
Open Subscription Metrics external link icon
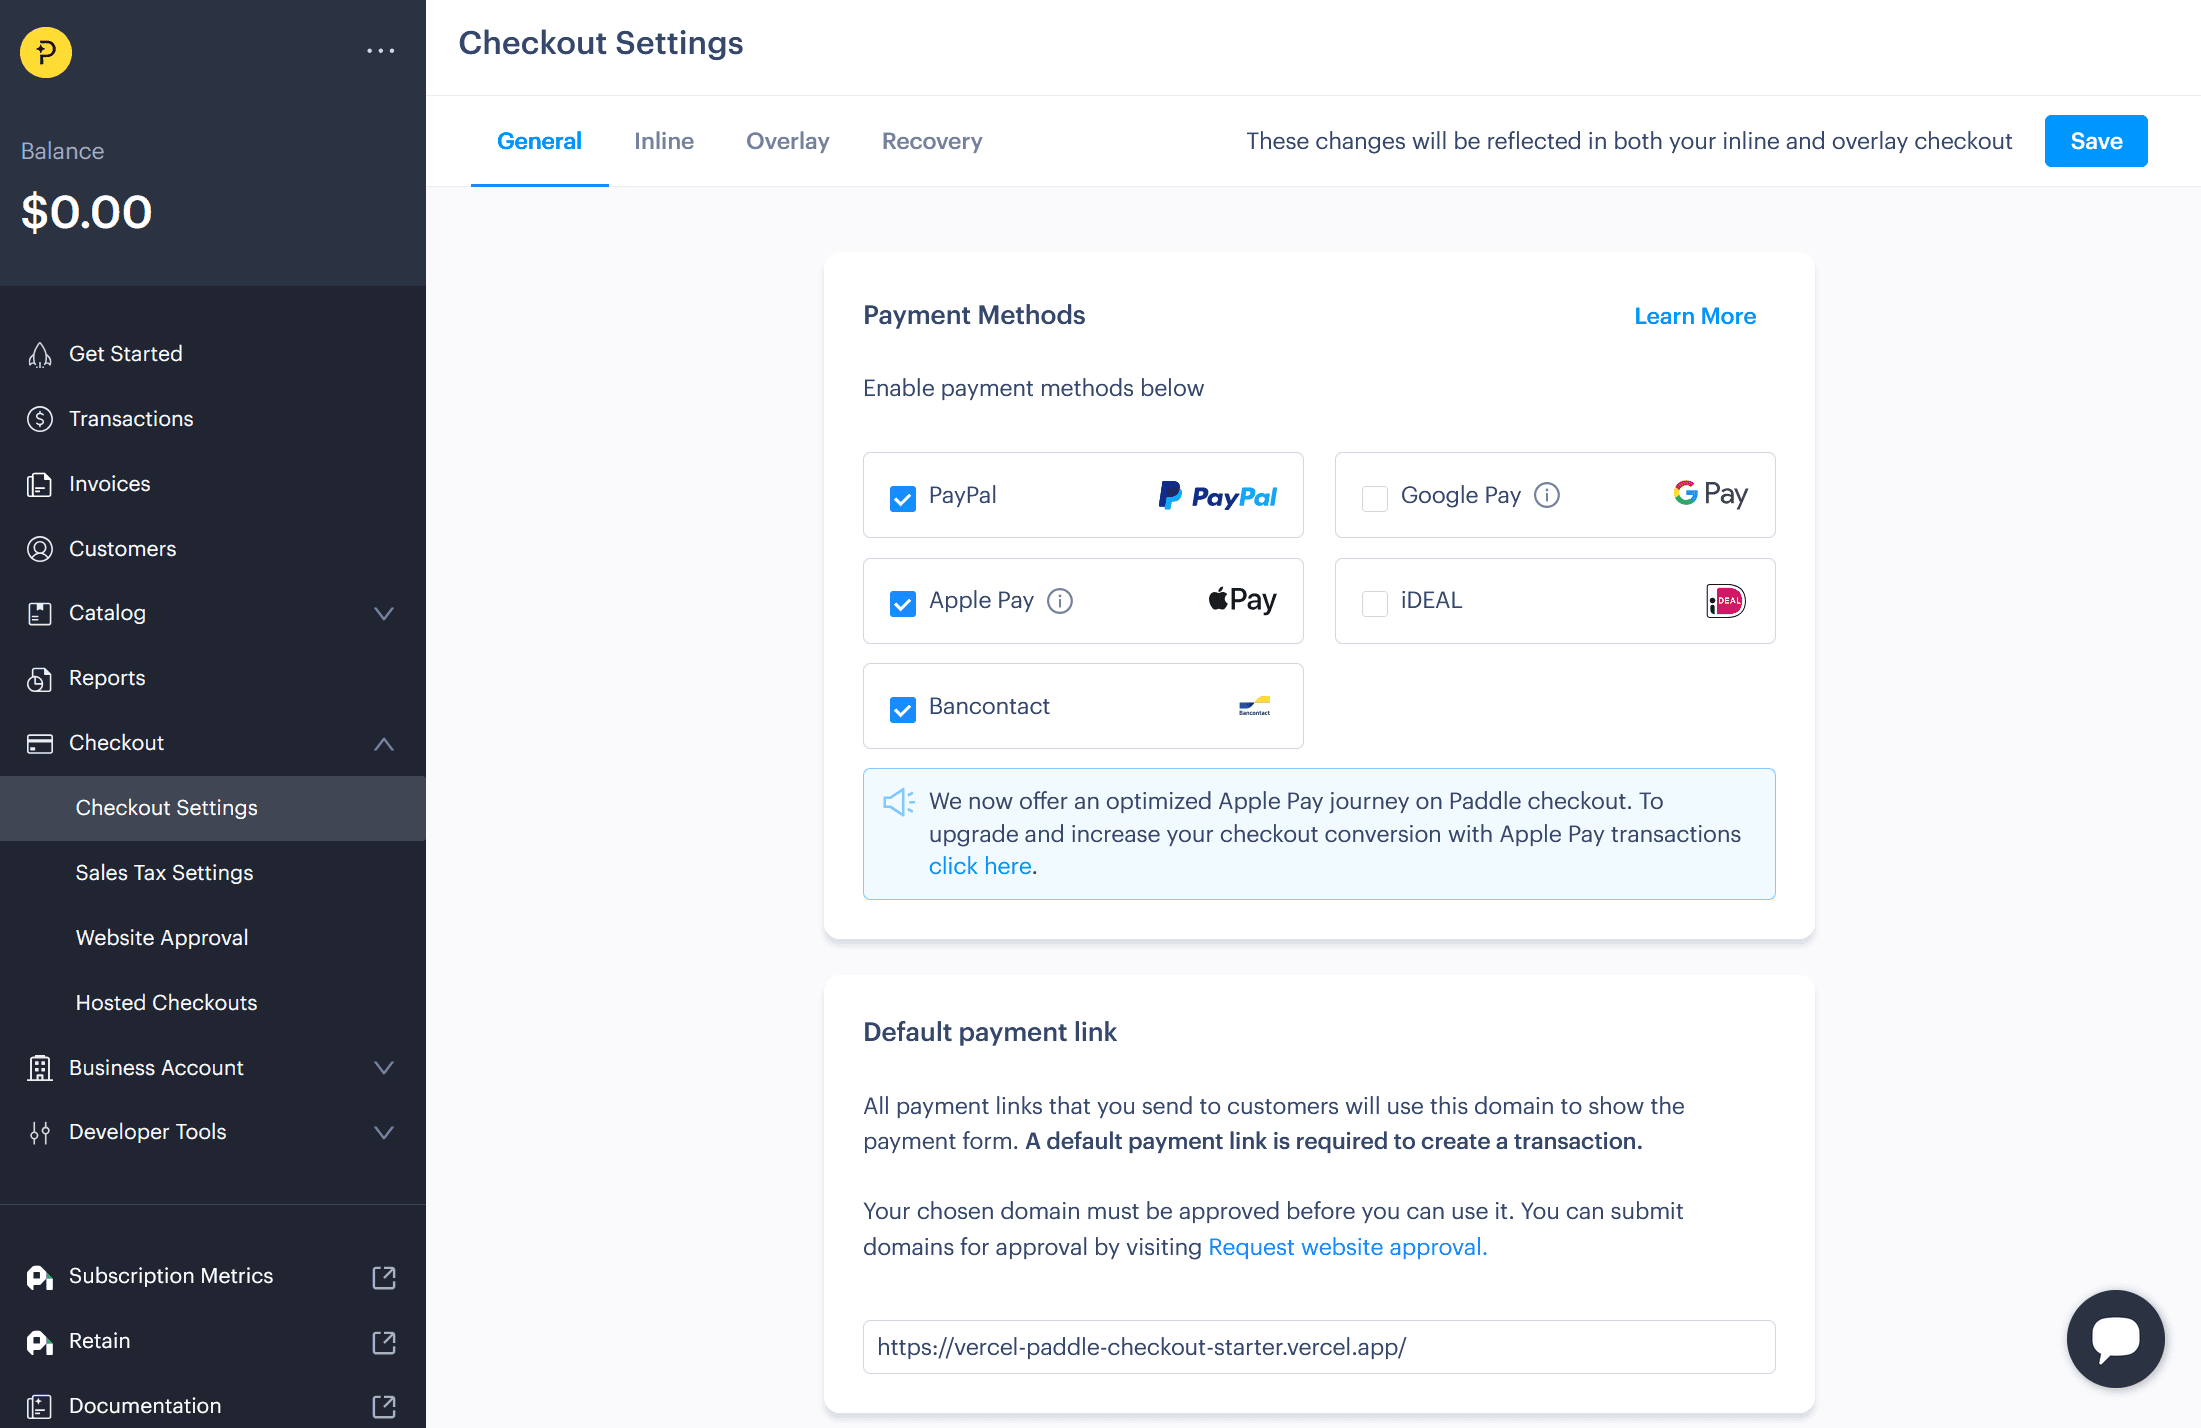pyautogui.click(x=384, y=1277)
